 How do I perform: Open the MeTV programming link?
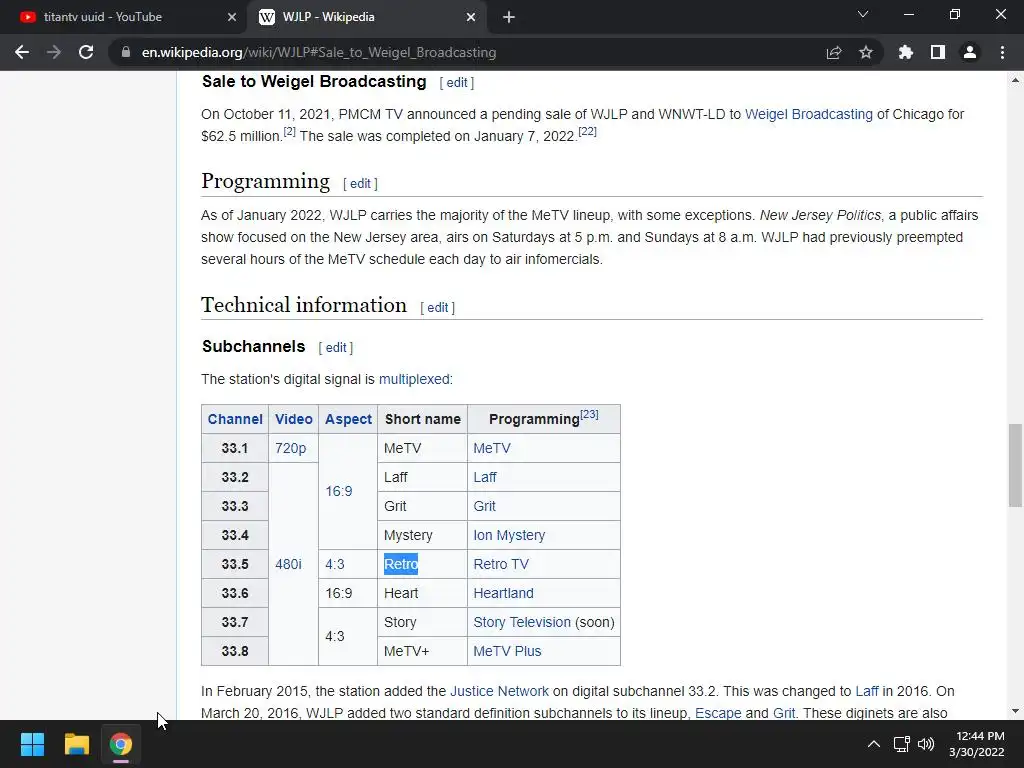[492, 449]
